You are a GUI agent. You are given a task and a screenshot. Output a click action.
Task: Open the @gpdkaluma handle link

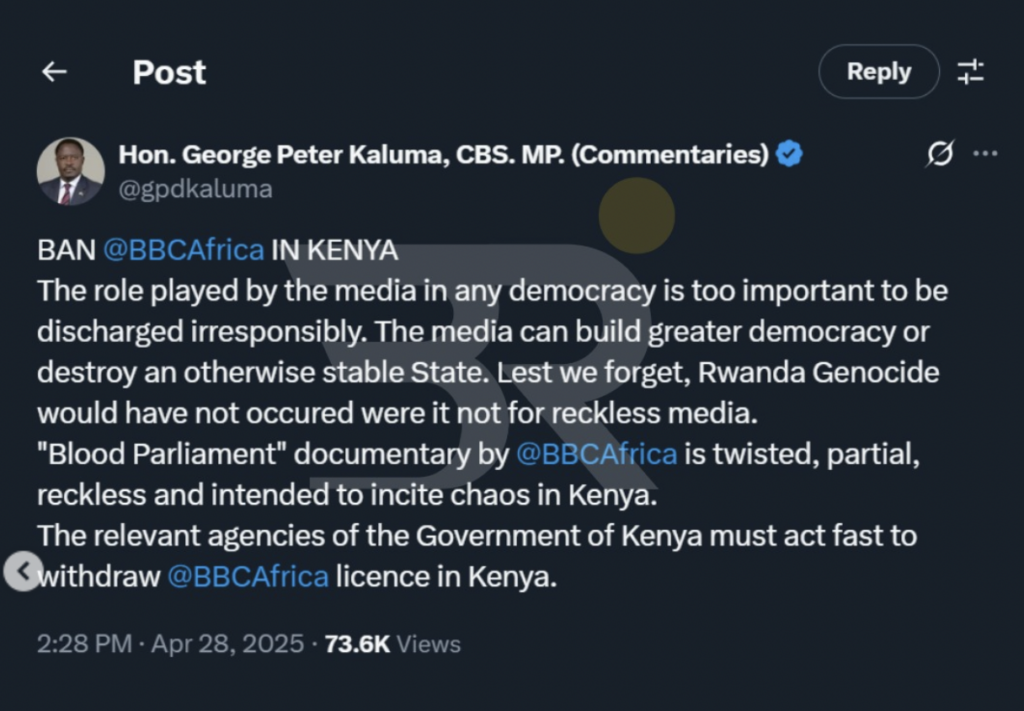coord(195,189)
